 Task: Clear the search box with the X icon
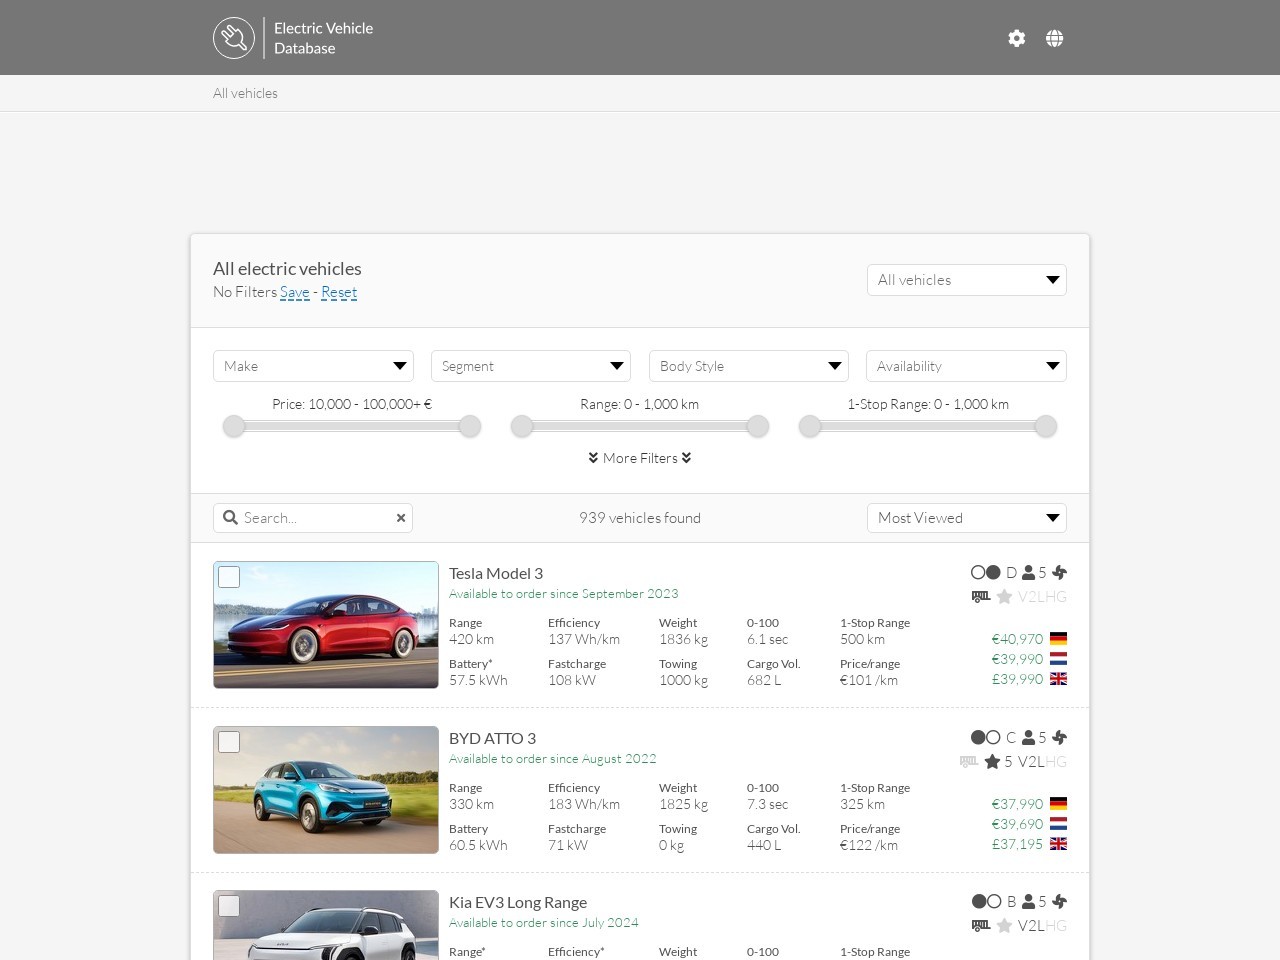(401, 518)
